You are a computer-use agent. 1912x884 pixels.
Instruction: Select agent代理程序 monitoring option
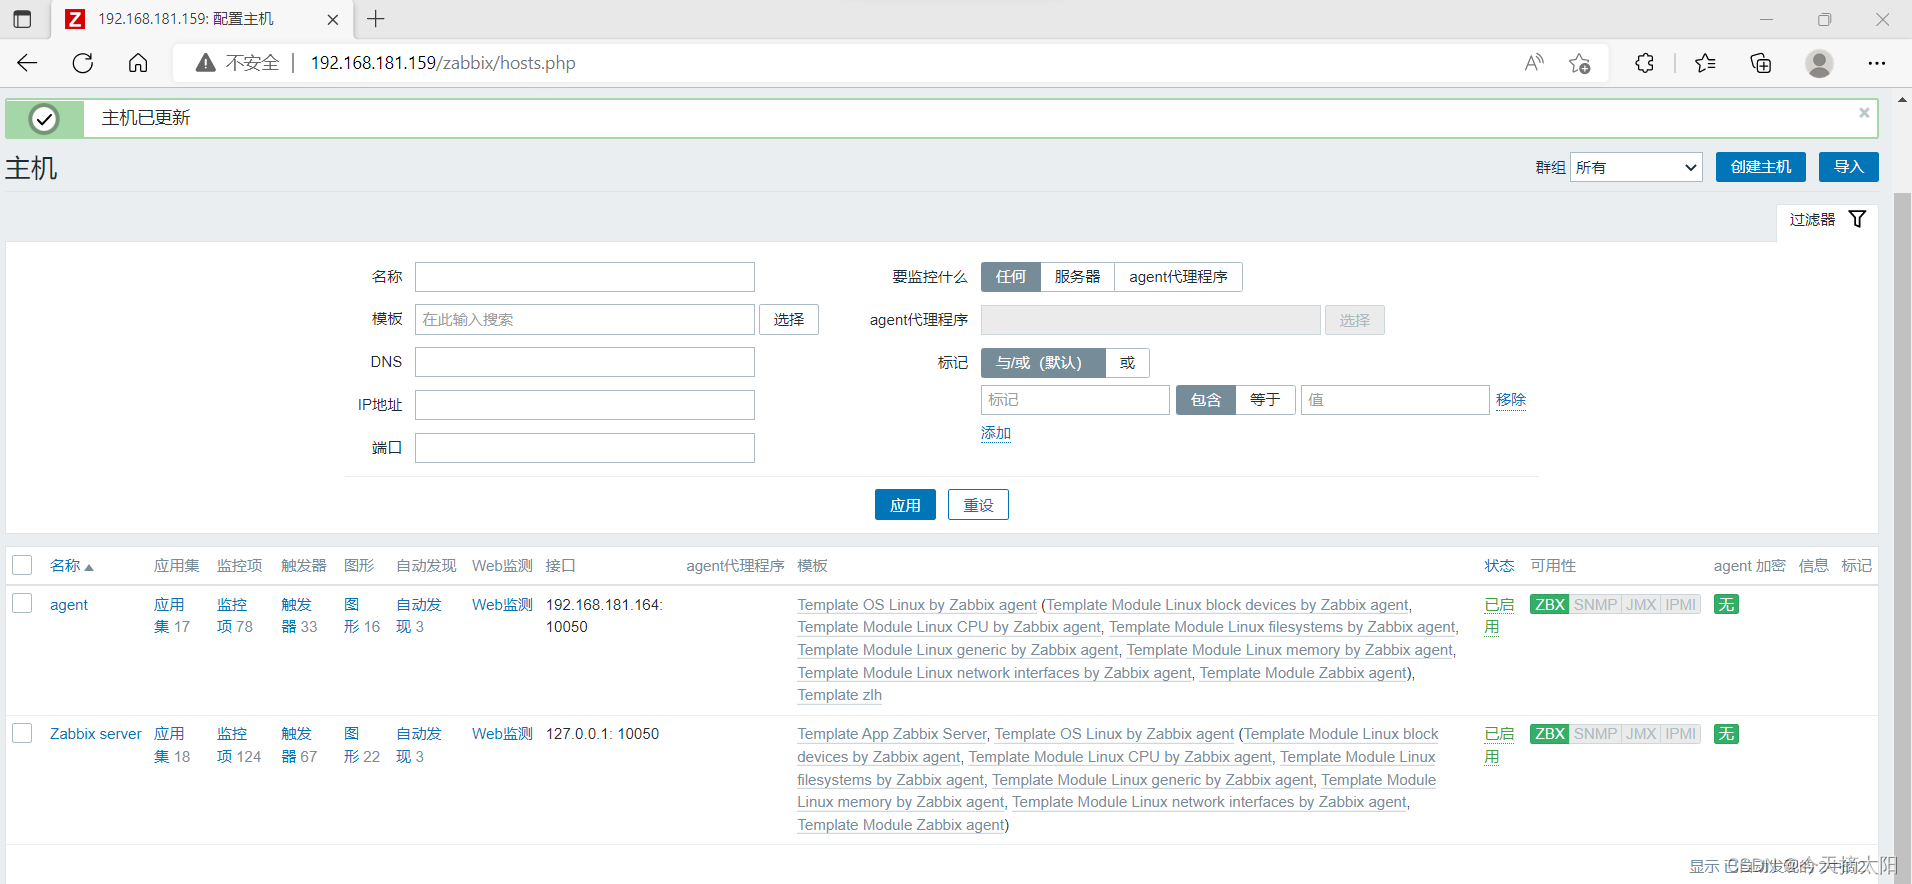tap(1179, 277)
